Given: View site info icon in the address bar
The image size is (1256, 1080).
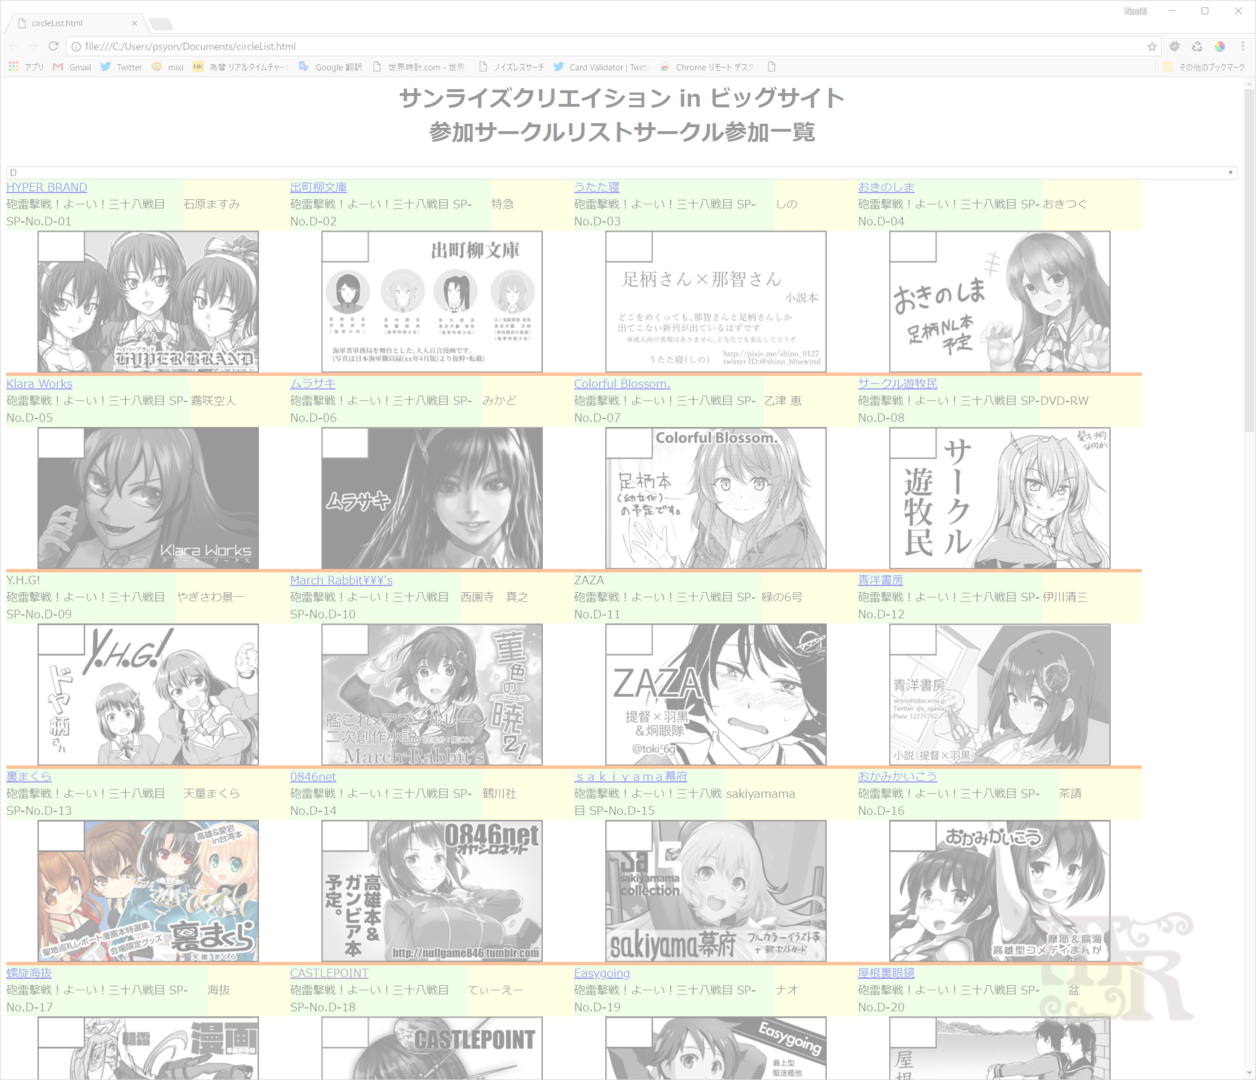Looking at the screenshot, I should click(x=76, y=46).
